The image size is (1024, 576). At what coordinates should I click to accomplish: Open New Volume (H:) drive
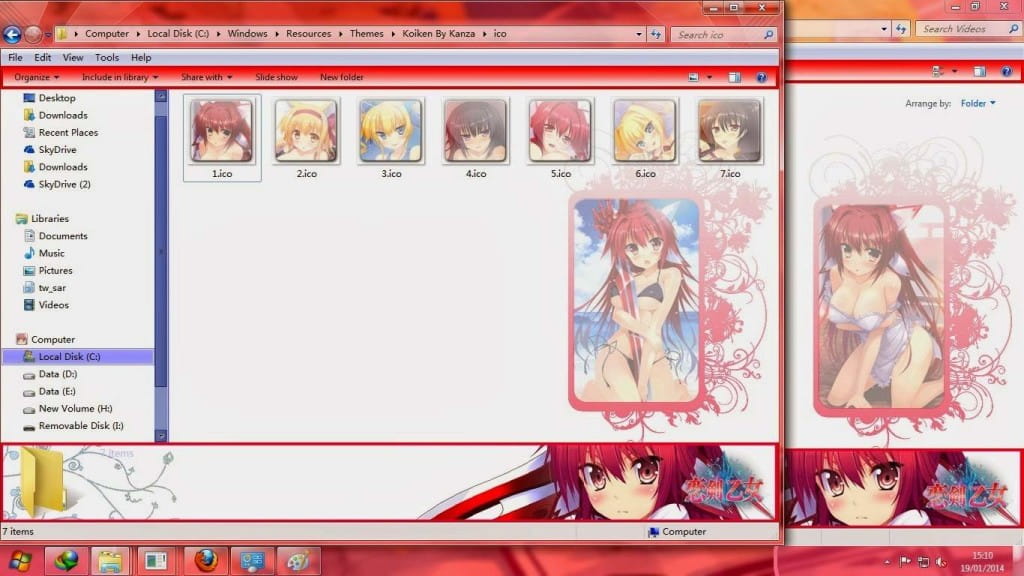click(67, 409)
